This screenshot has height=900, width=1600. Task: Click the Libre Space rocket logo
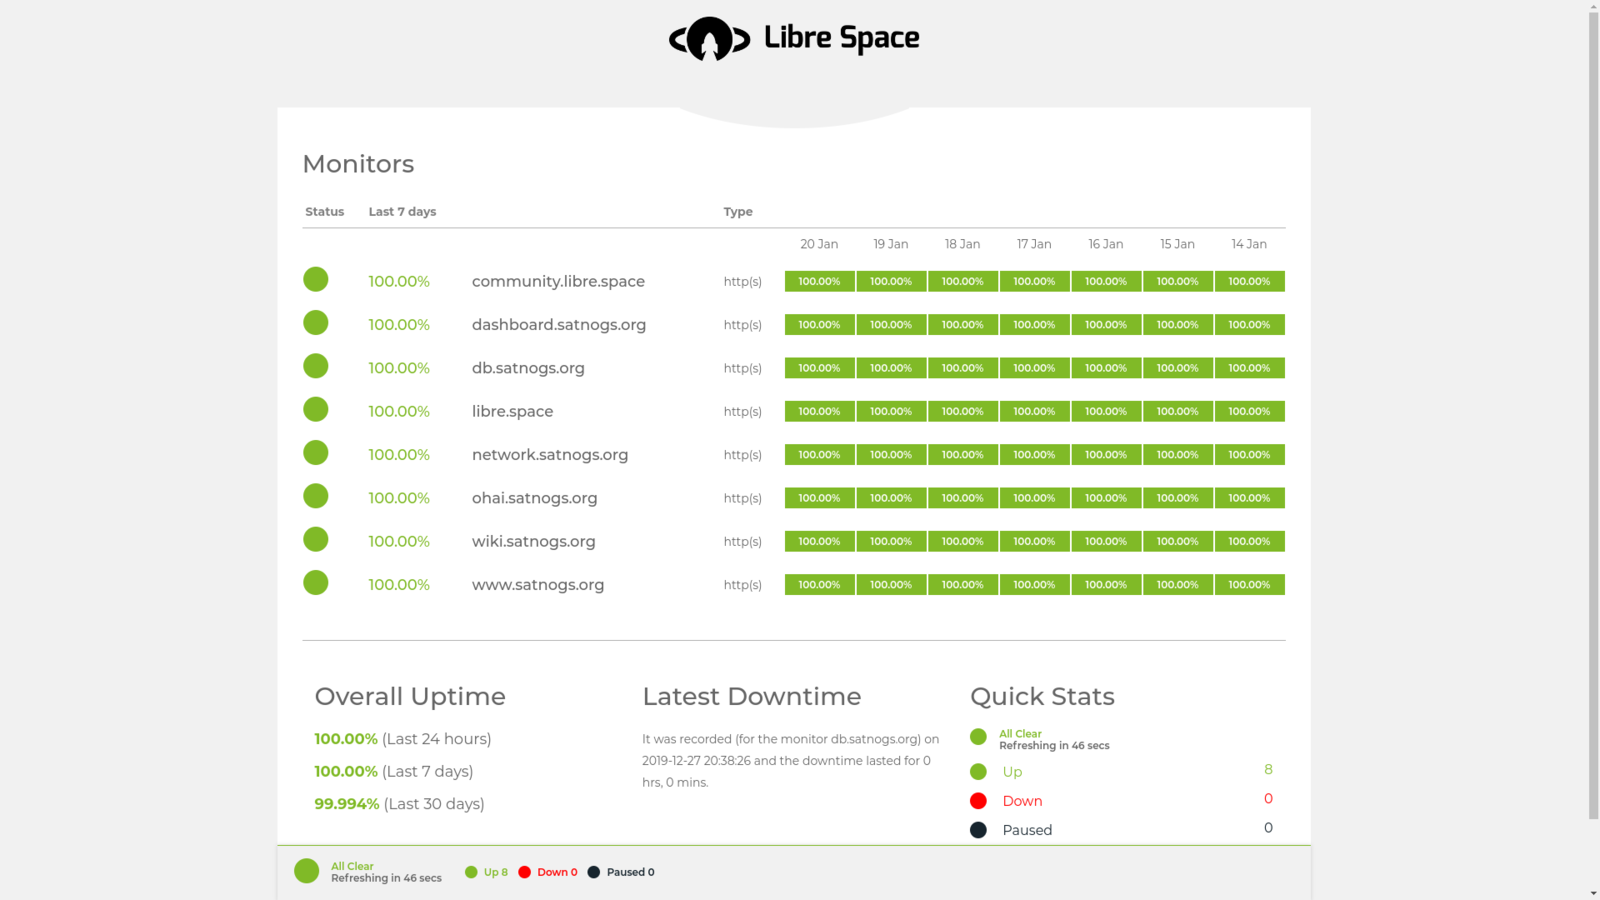[x=710, y=39]
